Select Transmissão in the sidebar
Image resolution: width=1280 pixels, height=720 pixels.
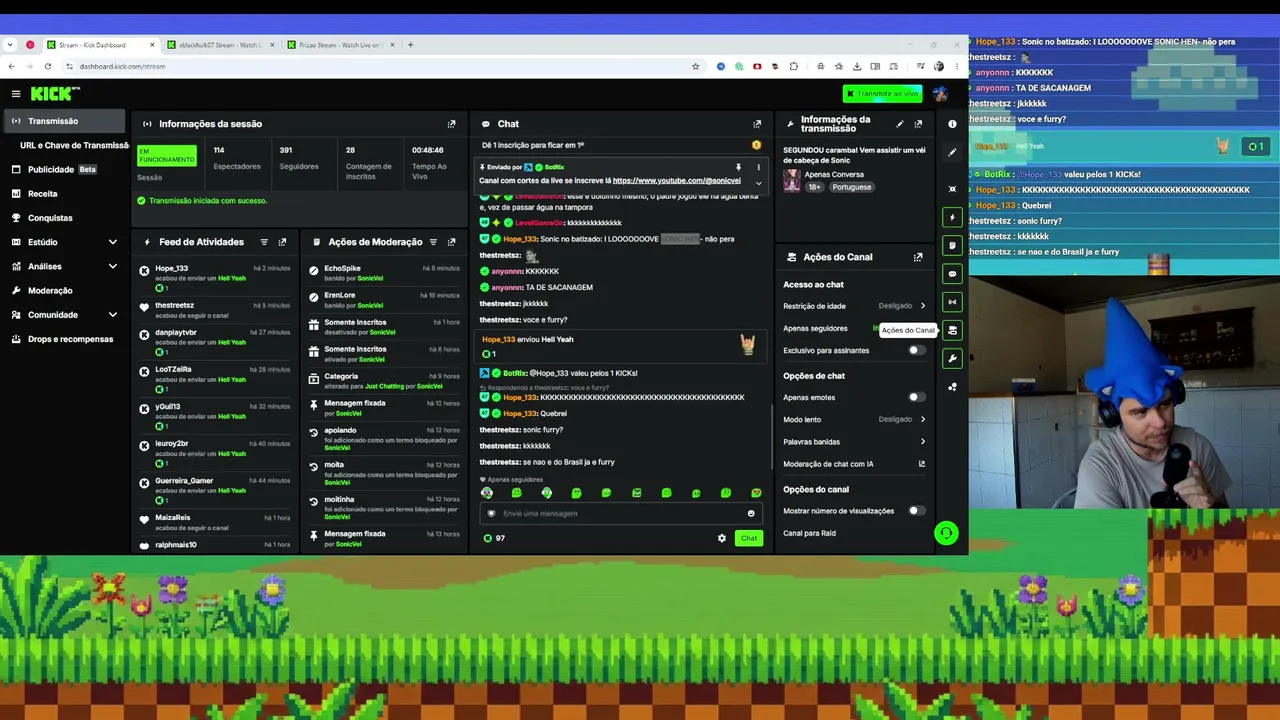pos(64,121)
